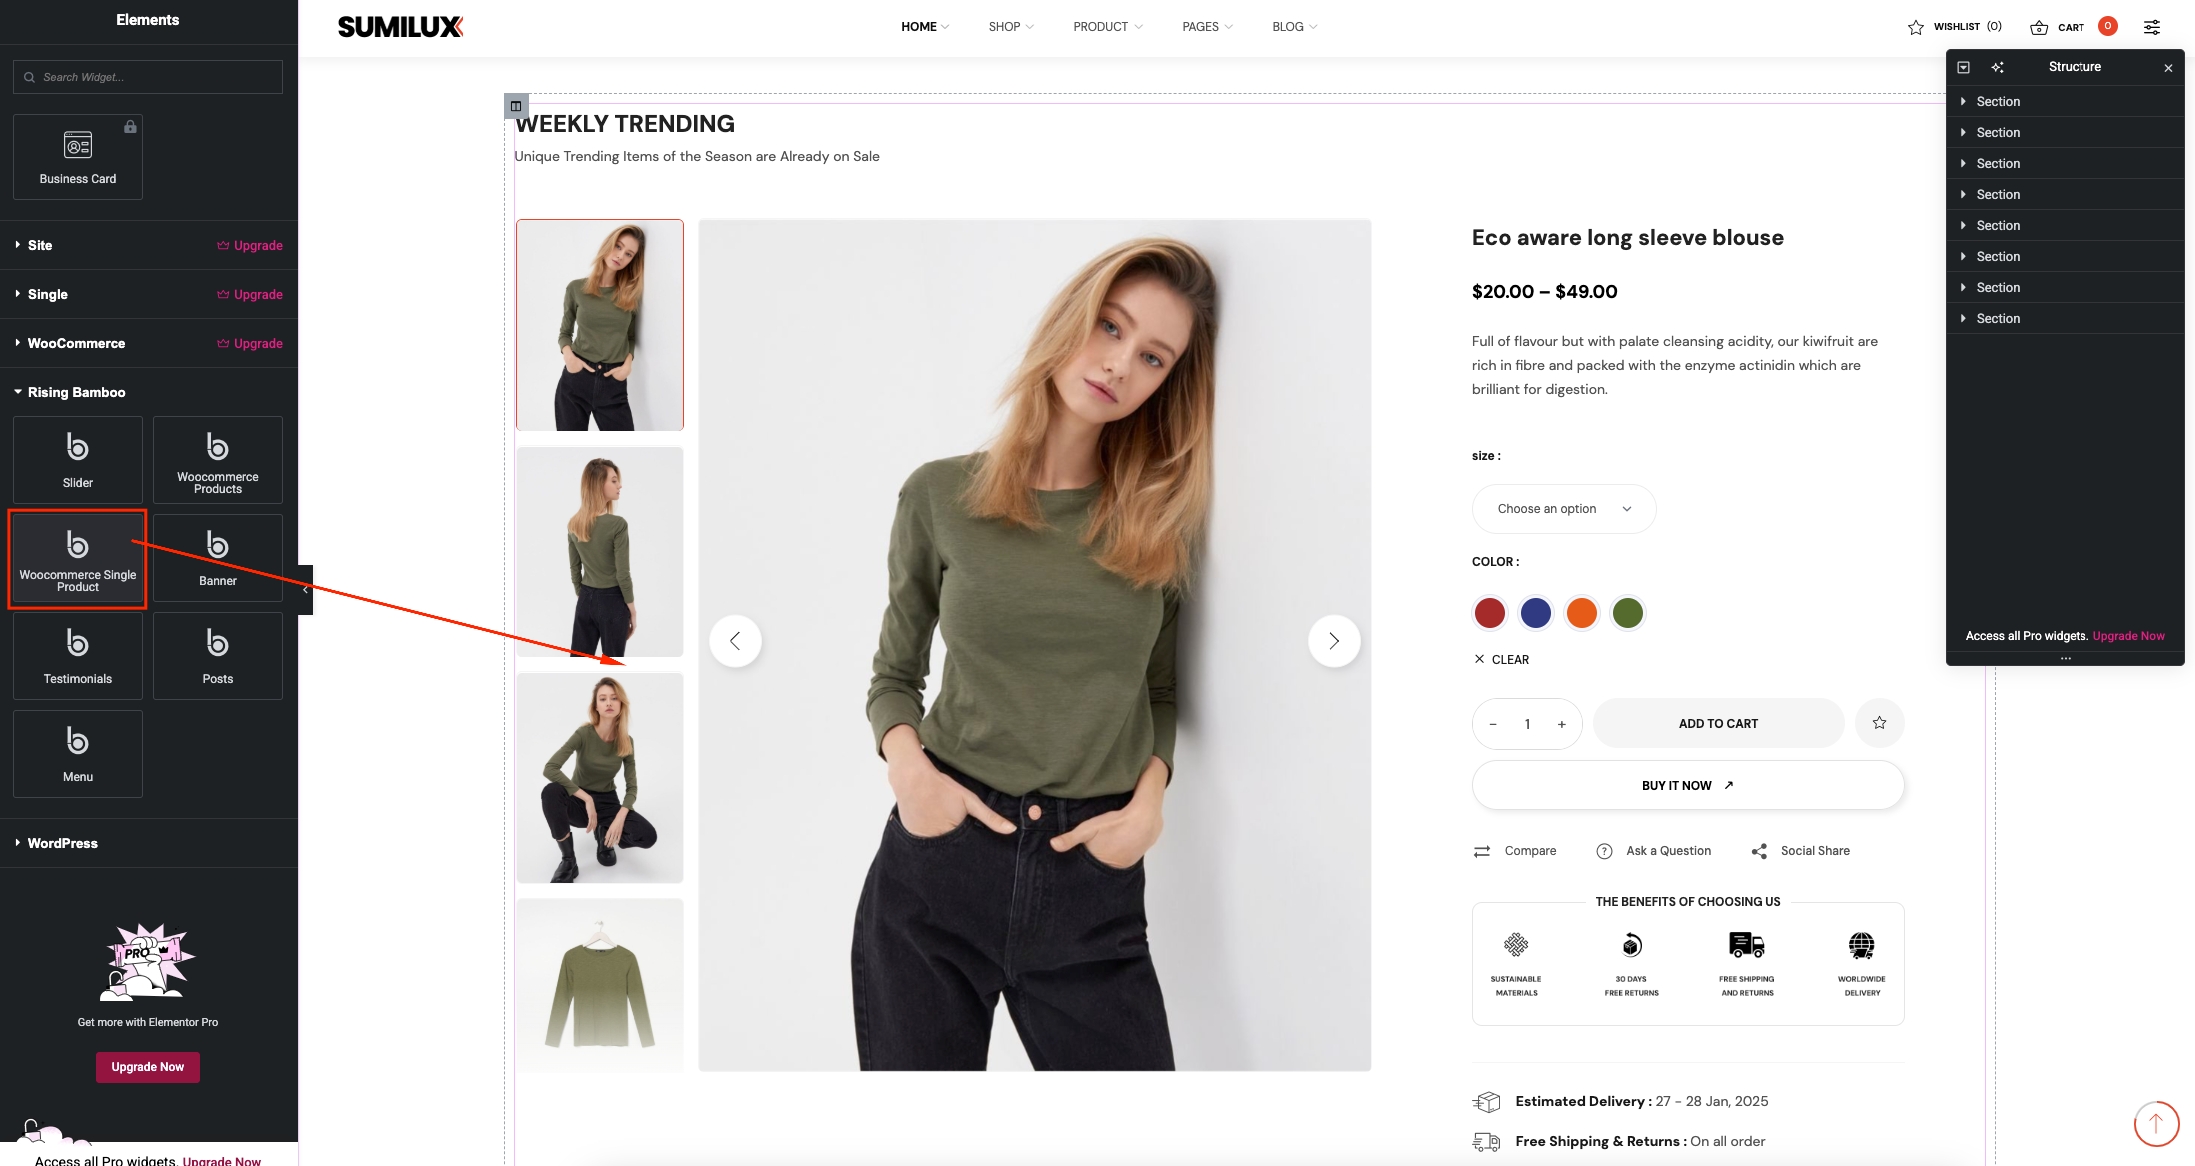Screen dimensions: 2195x1166
Task: Open the size Choose an option dropdown
Action: (1563, 509)
